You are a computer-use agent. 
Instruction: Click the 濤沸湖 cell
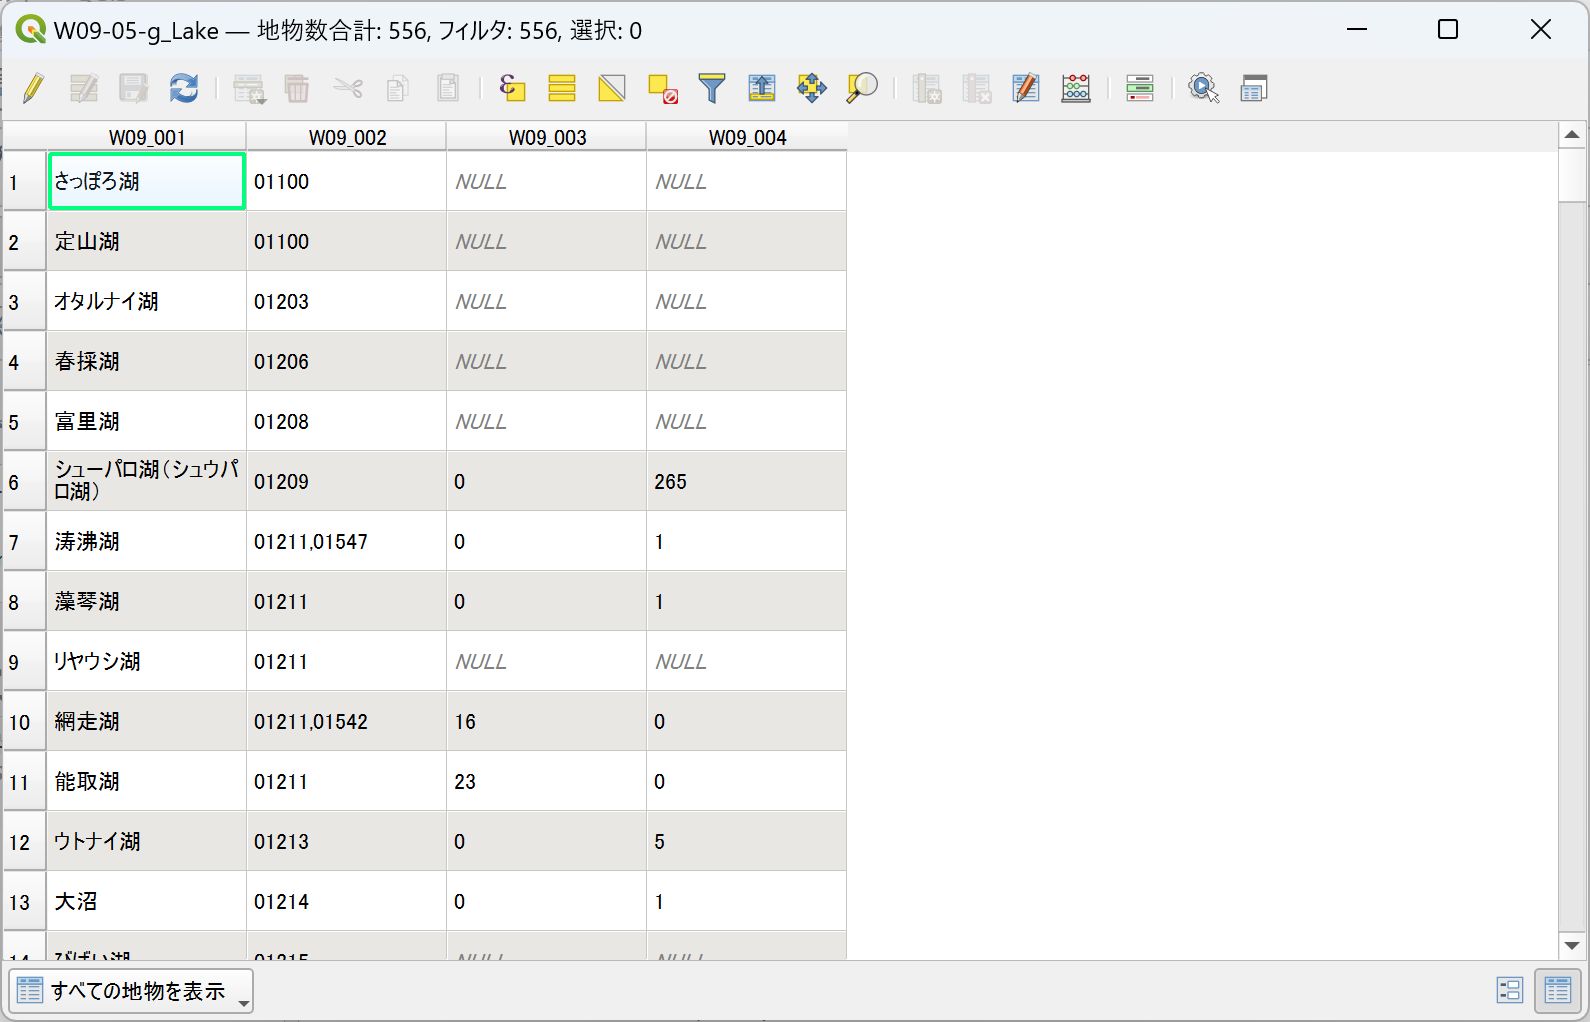[x=147, y=541]
